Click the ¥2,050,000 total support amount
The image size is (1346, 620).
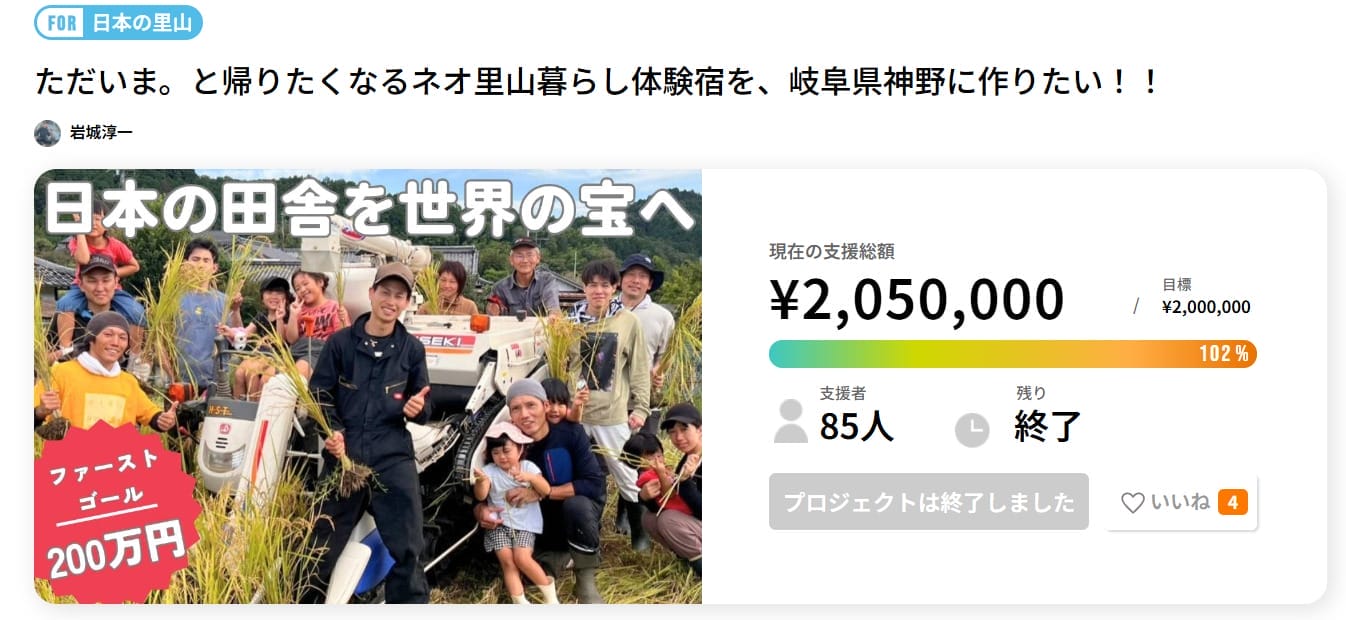point(917,299)
